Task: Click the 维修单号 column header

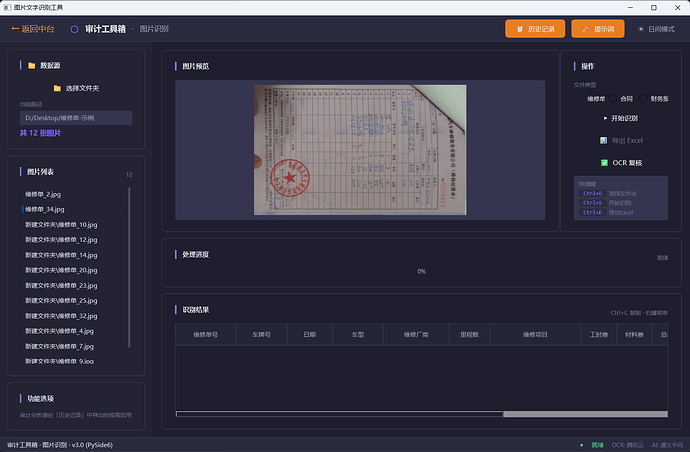Action: click(x=206, y=334)
